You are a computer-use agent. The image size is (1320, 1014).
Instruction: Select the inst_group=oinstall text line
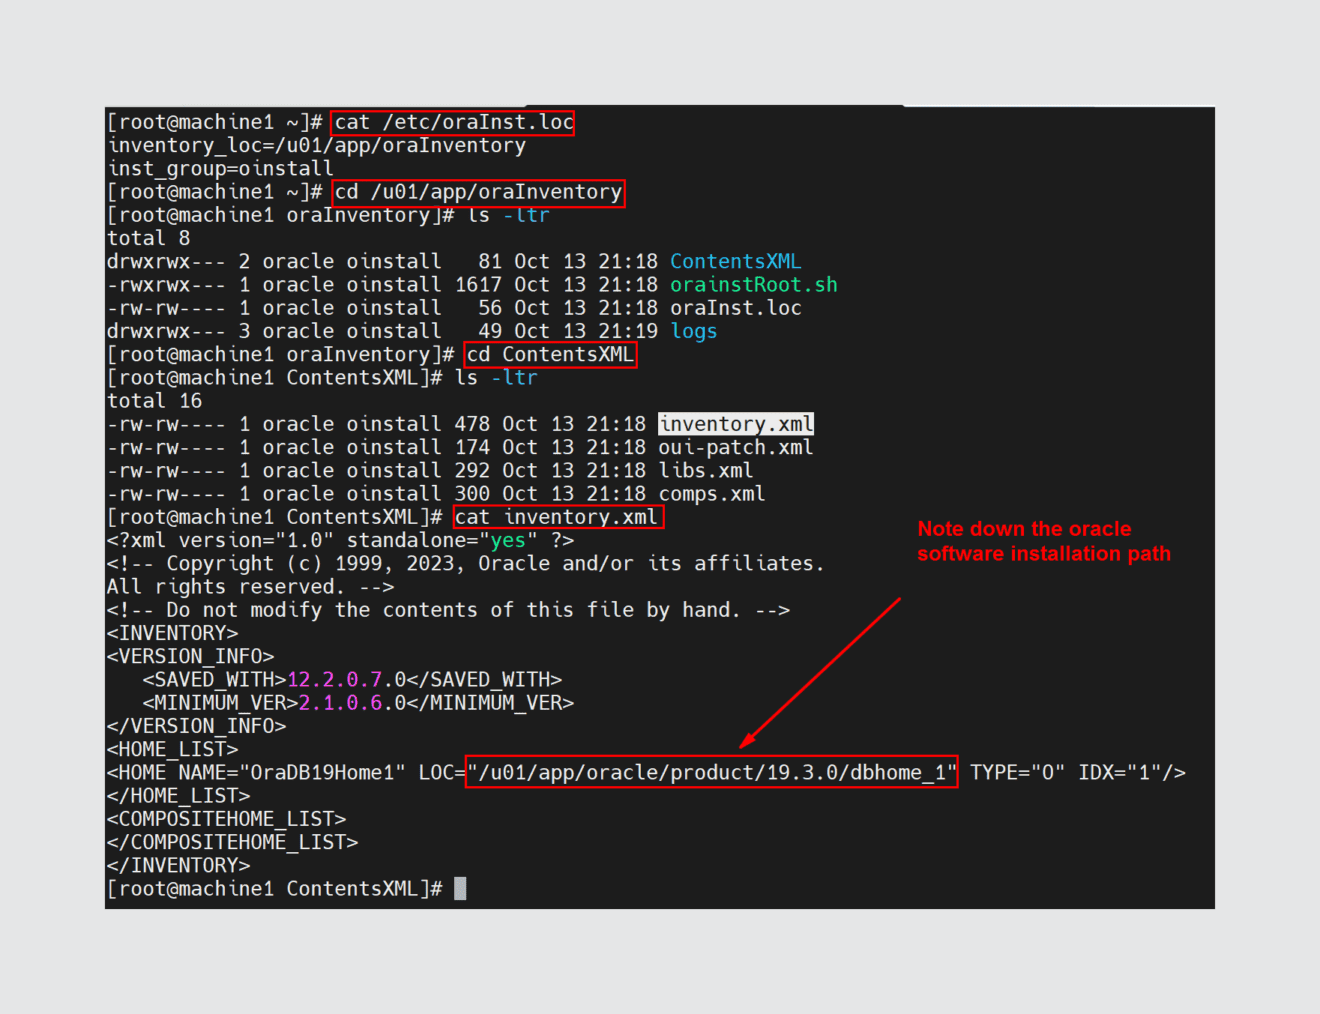click(220, 168)
